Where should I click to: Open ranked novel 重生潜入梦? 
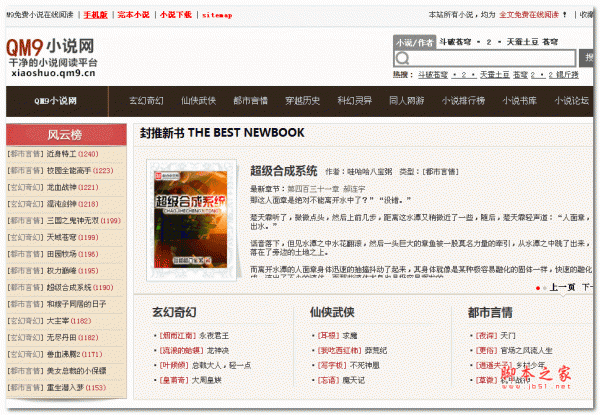65,388
